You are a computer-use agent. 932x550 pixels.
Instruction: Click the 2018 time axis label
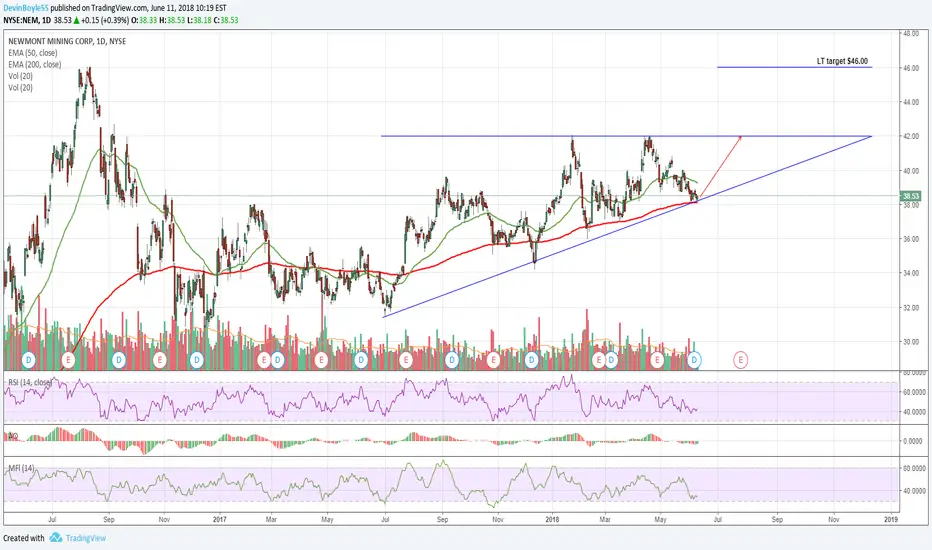coord(553,519)
